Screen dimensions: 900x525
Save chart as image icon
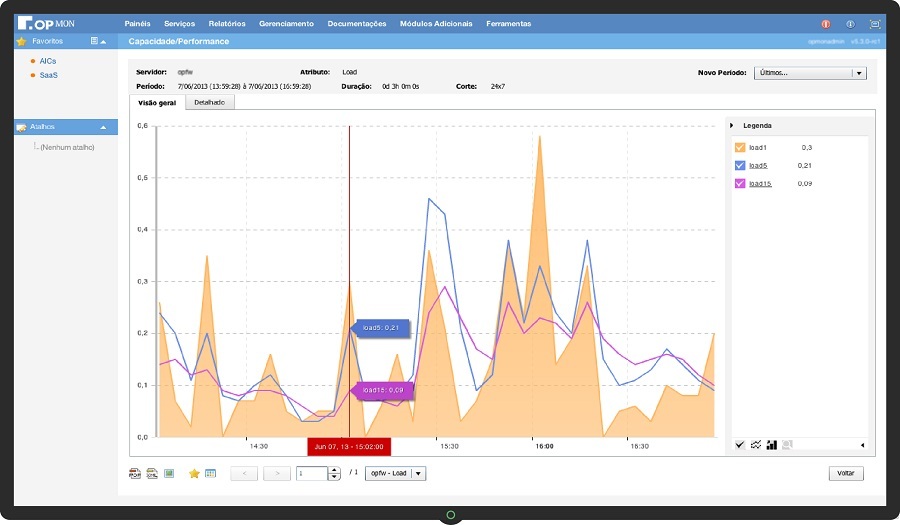(169, 473)
